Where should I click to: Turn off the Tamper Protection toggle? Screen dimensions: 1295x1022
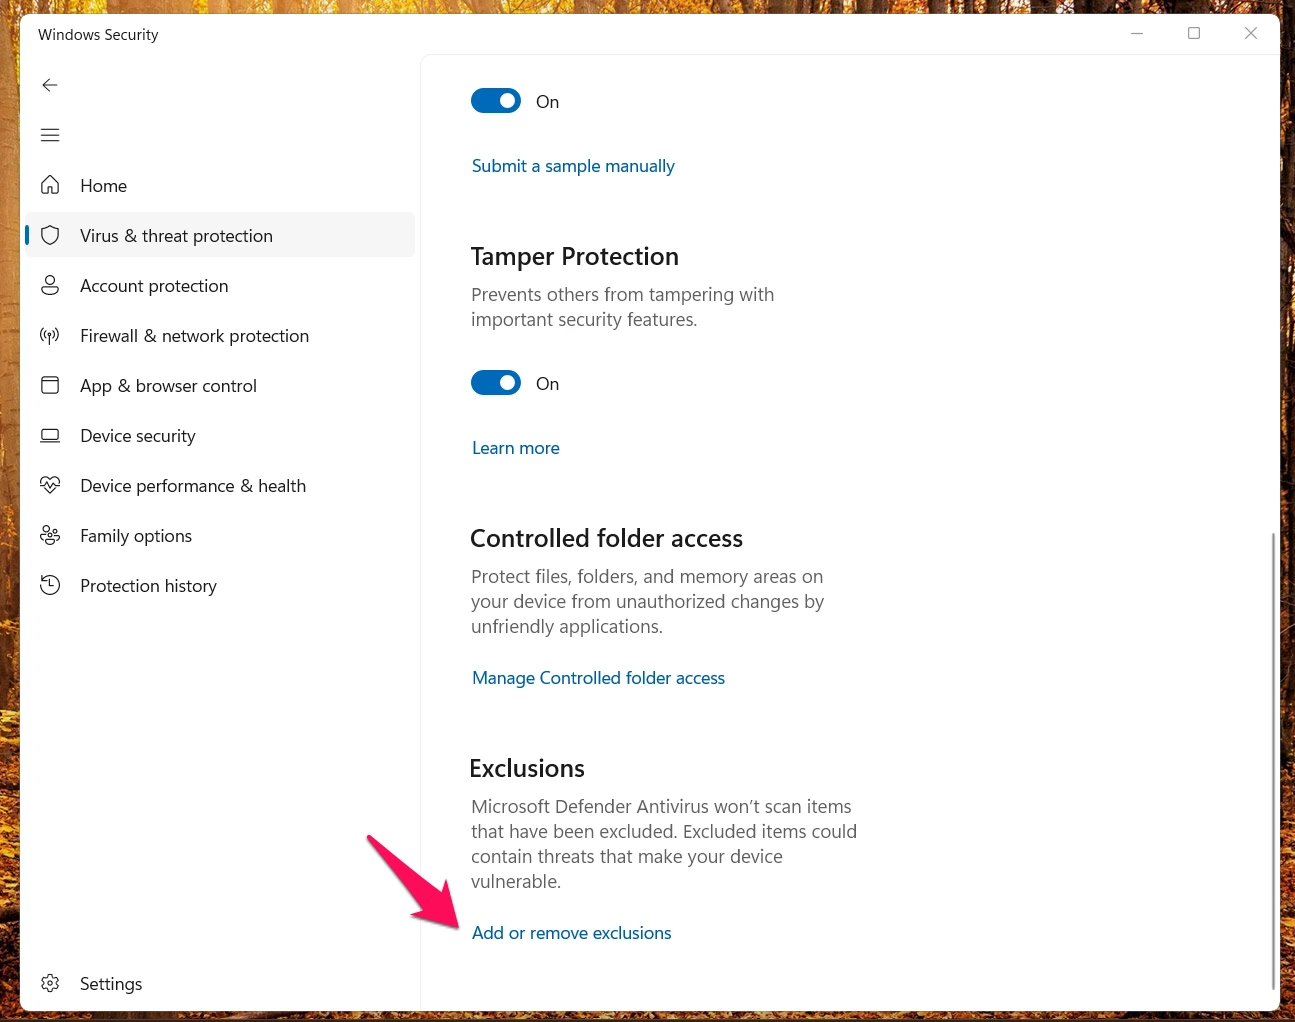tap(496, 383)
